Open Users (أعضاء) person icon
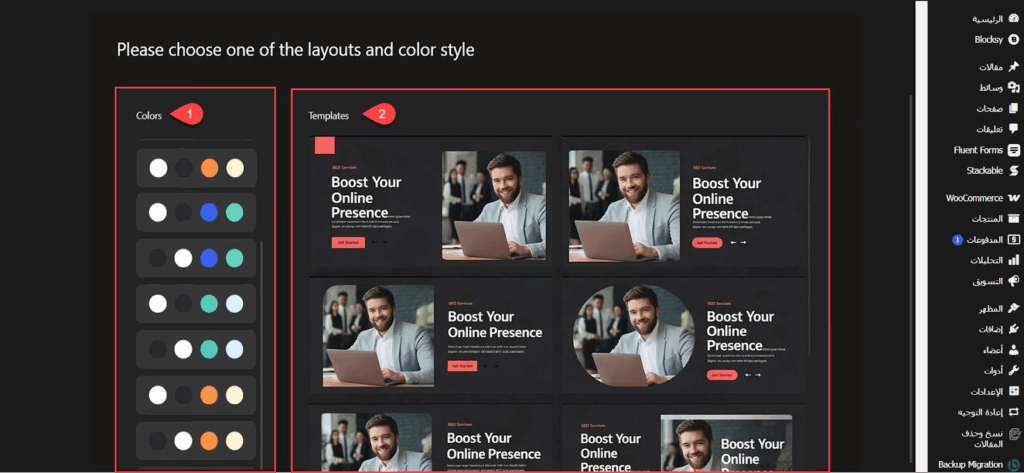The width and height of the screenshot is (1024, 473). [1013, 350]
